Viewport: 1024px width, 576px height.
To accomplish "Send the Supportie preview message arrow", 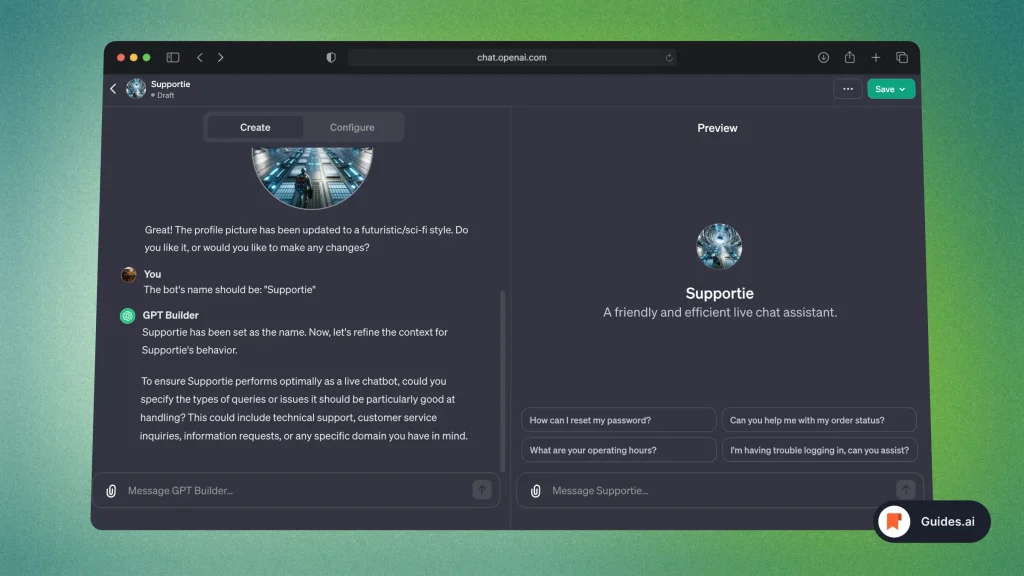I will (x=905, y=490).
